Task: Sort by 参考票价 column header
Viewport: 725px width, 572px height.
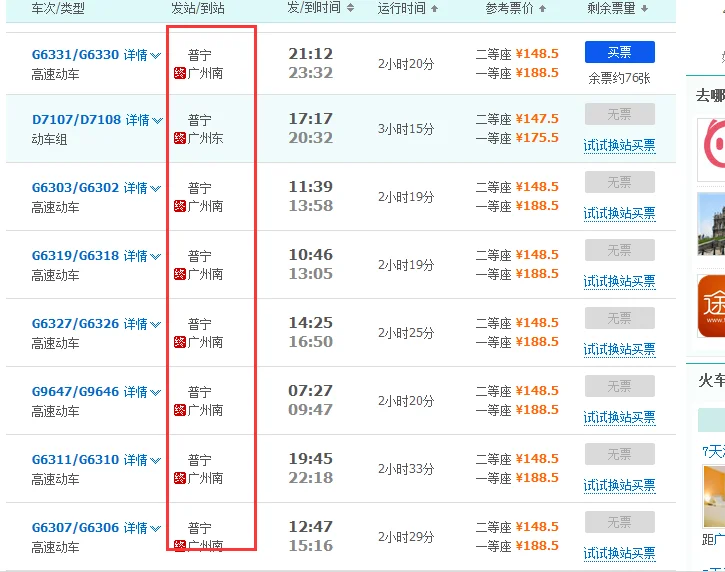Action: 516,8
